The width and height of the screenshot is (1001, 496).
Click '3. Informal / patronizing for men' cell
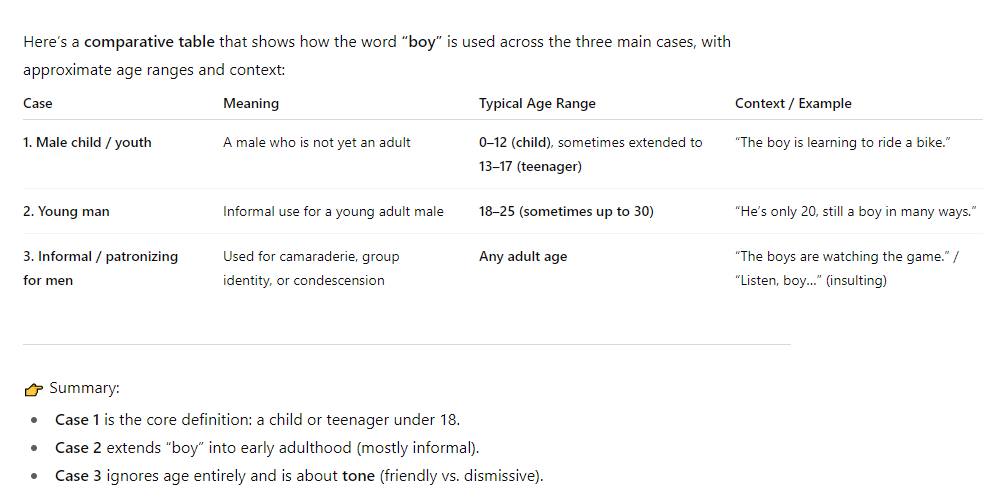click(101, 268)
